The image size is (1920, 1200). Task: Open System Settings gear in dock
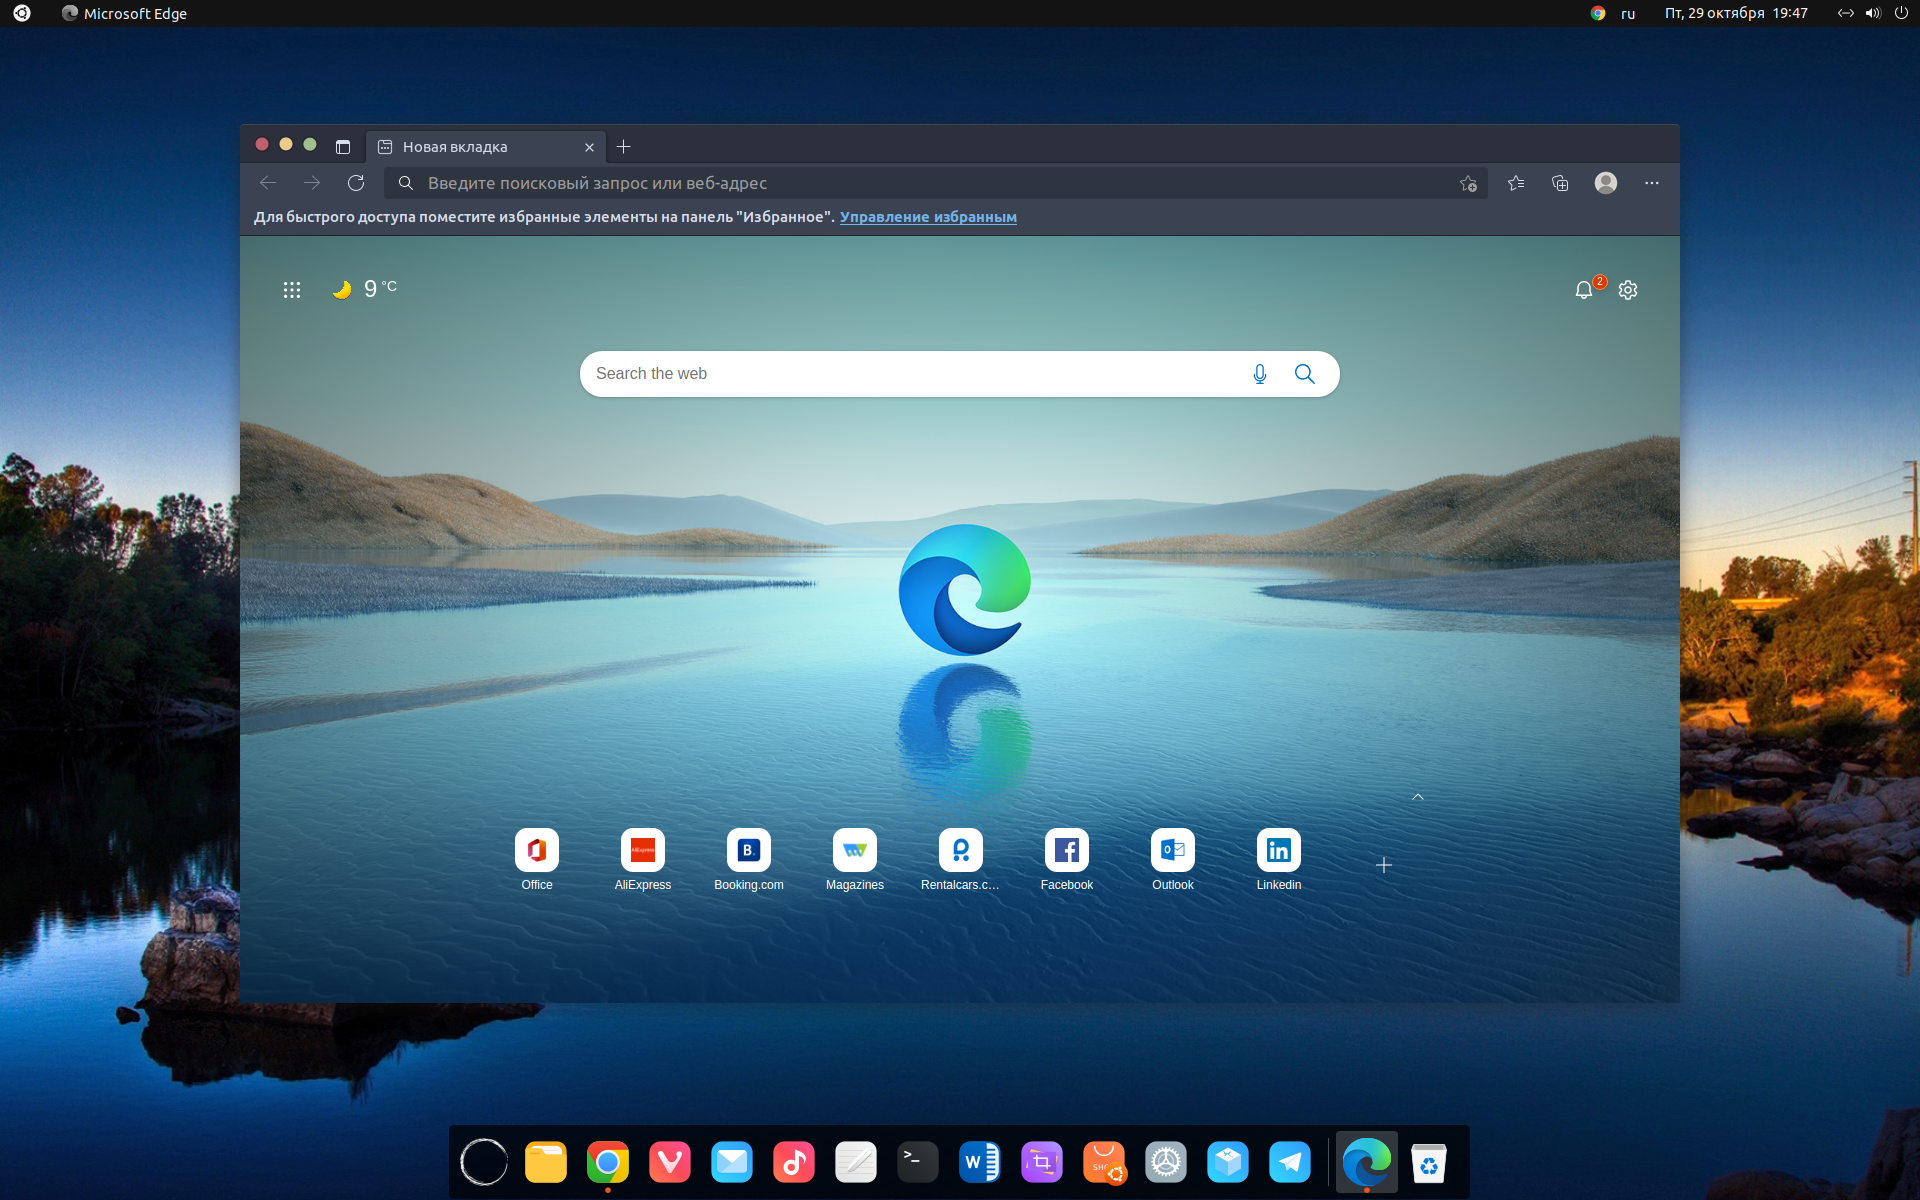pos(1166,1162)
